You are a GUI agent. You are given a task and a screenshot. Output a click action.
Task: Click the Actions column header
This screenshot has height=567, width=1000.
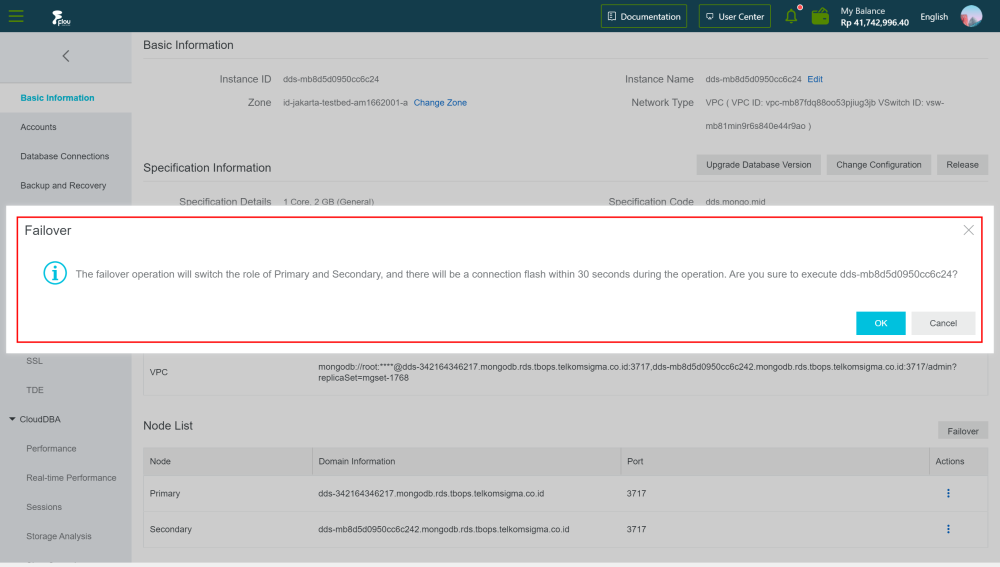[950, 461]
